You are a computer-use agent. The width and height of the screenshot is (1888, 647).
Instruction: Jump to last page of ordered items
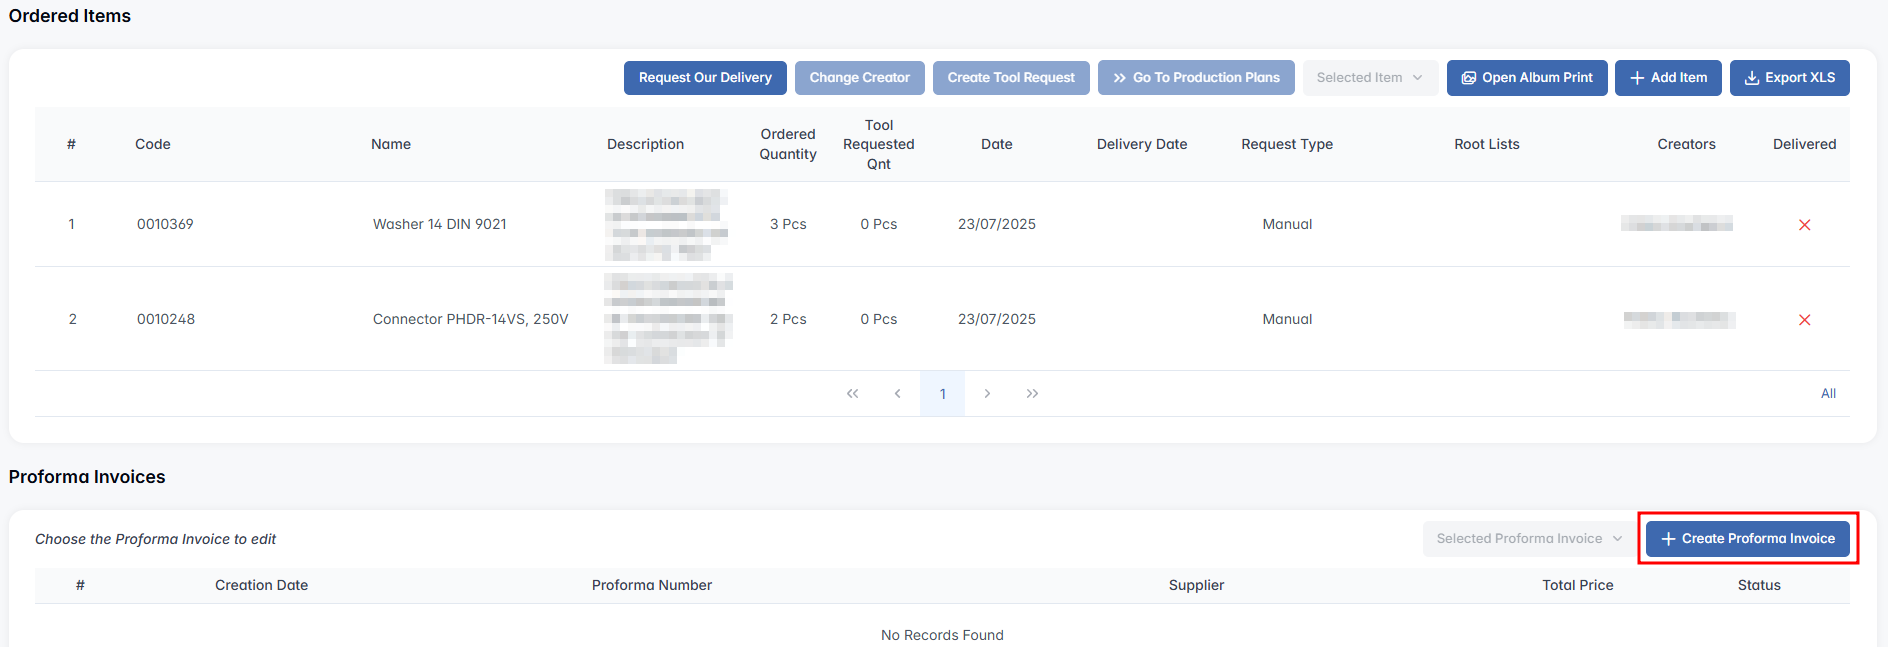coord(1032,394)
